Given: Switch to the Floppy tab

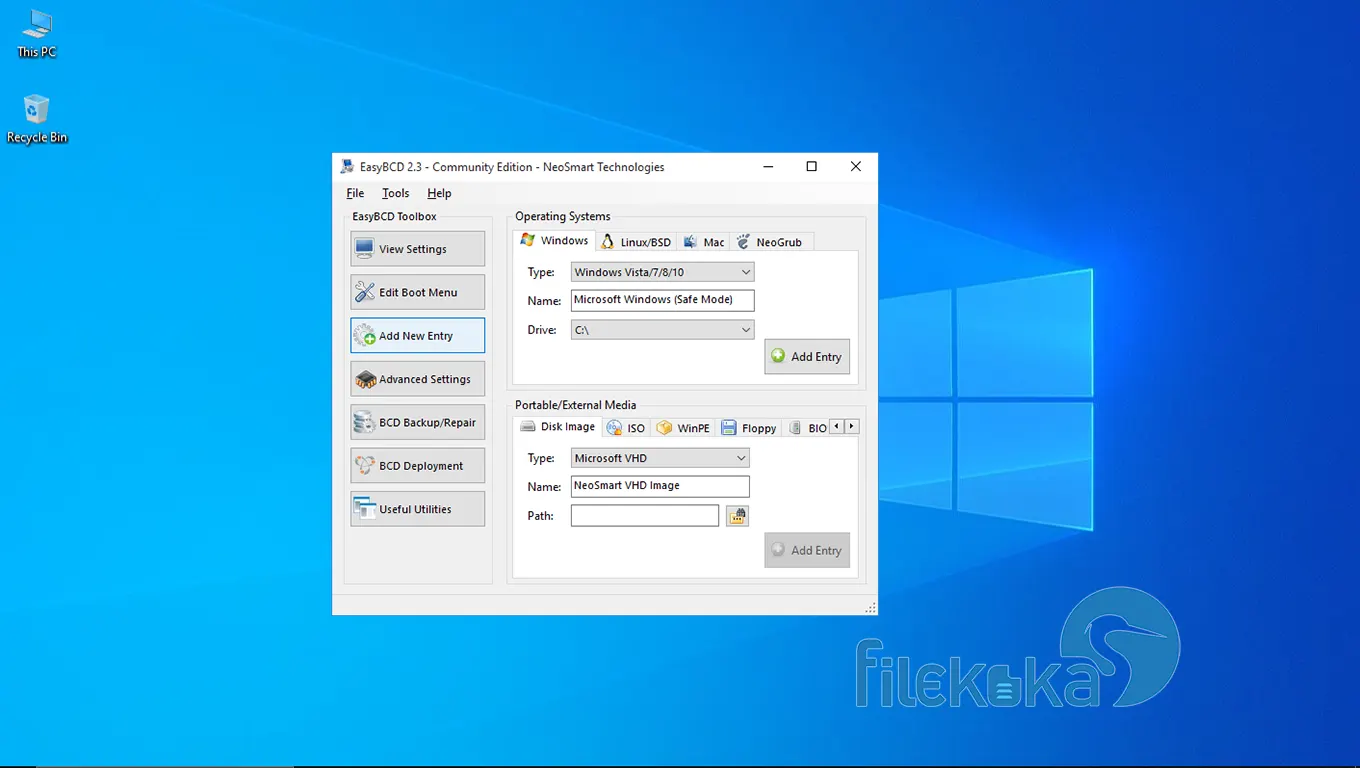Looking at the screenshot, I should (749, 428).
